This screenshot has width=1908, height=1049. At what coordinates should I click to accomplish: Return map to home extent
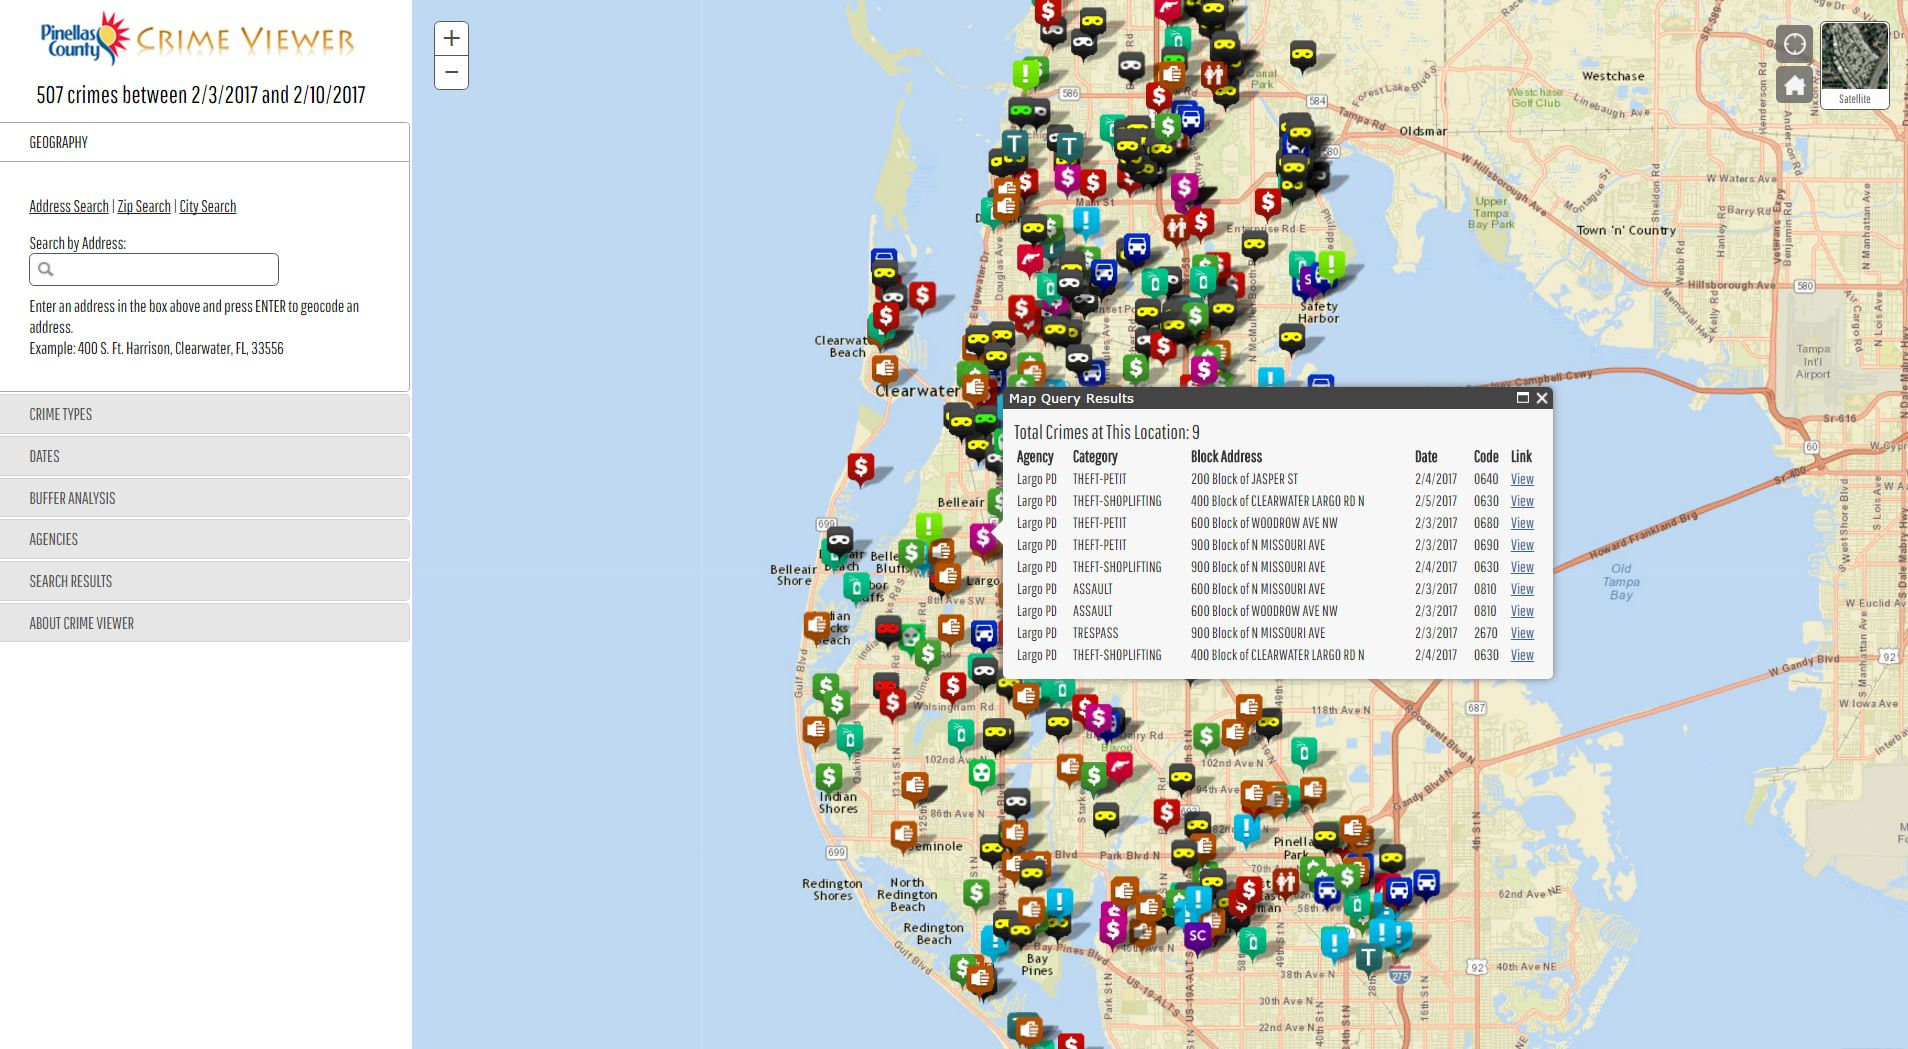pos(1794,85)
